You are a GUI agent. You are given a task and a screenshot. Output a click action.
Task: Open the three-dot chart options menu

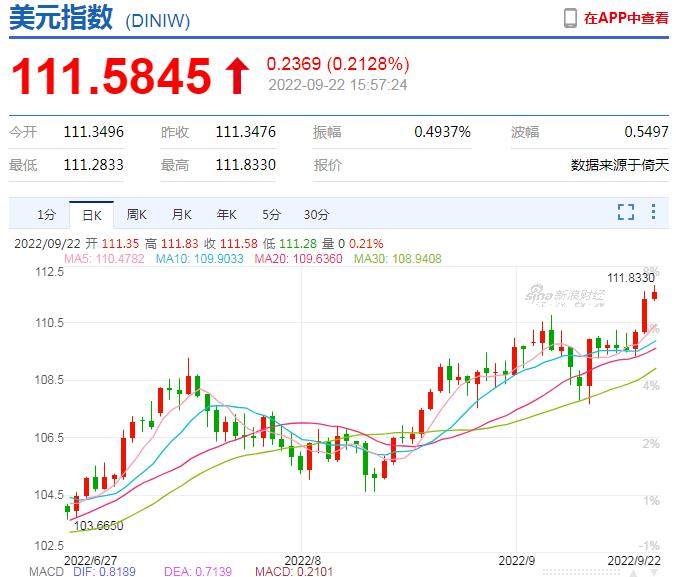coord(653,212)
